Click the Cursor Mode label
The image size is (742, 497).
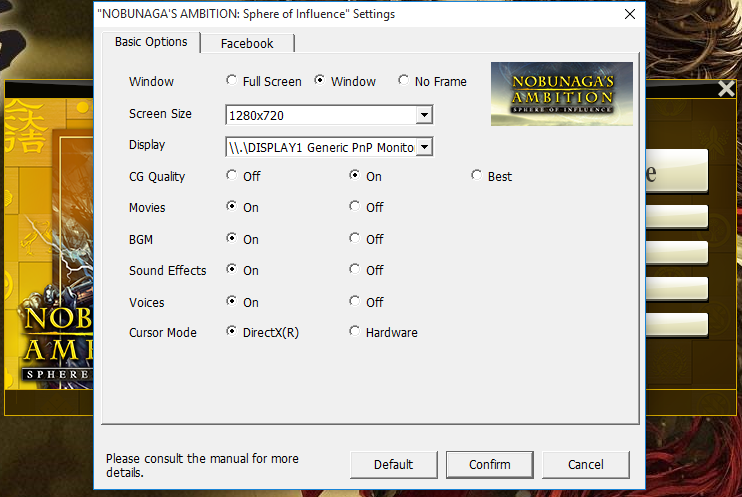163,333
